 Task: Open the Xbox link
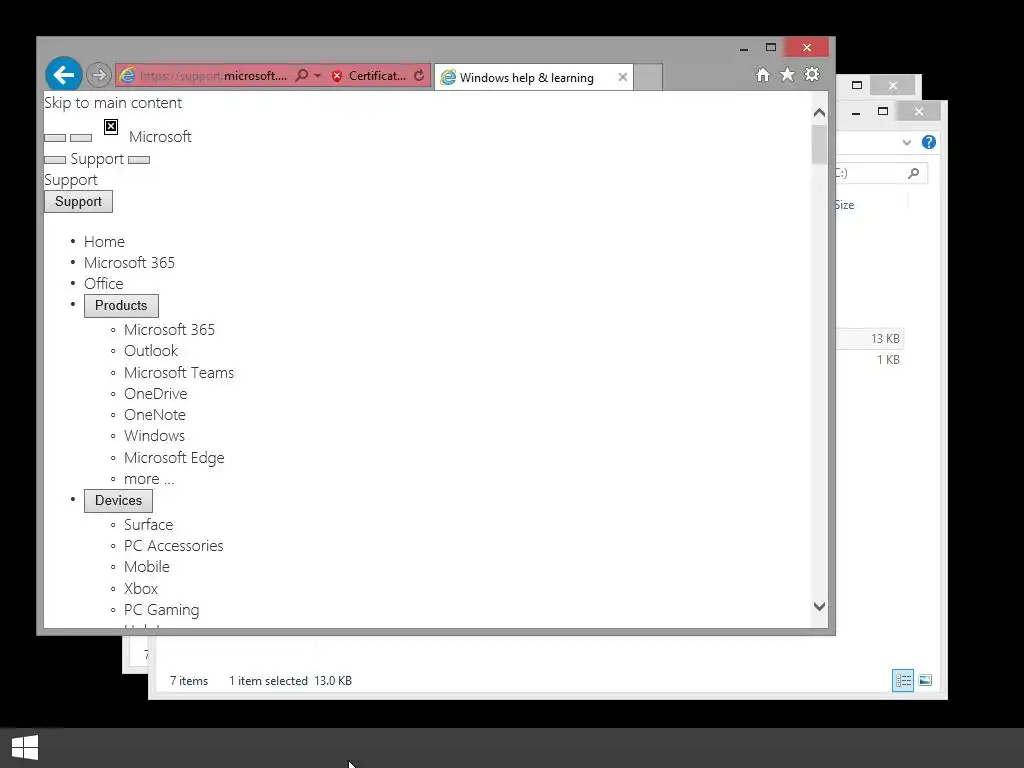tap(141, 589)
